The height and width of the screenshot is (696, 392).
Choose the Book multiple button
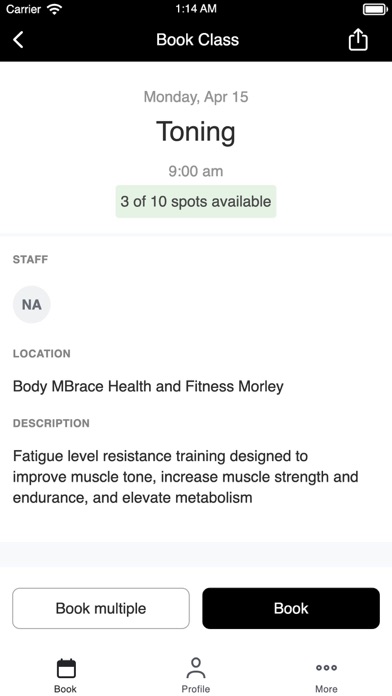[101, 608]
